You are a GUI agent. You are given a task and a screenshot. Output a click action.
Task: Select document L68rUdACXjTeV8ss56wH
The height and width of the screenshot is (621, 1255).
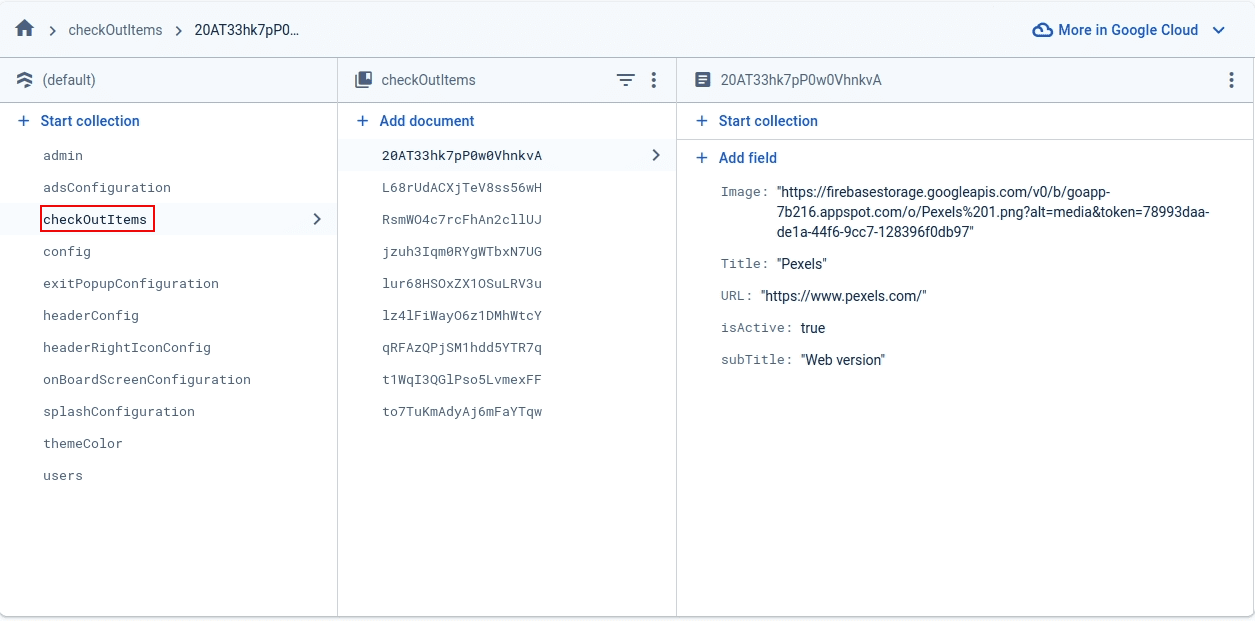(462, 188)
